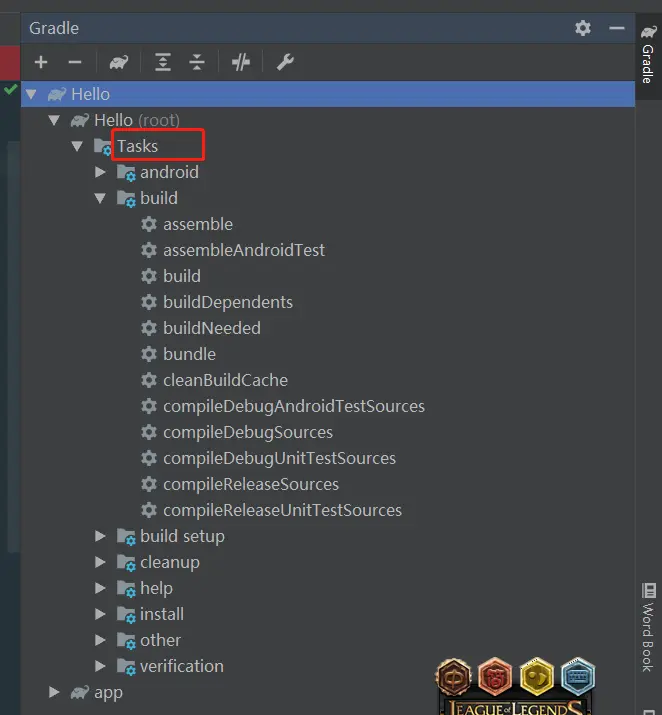
Task: Open Gradle settings wrench icon
Action: pos(285,62)
